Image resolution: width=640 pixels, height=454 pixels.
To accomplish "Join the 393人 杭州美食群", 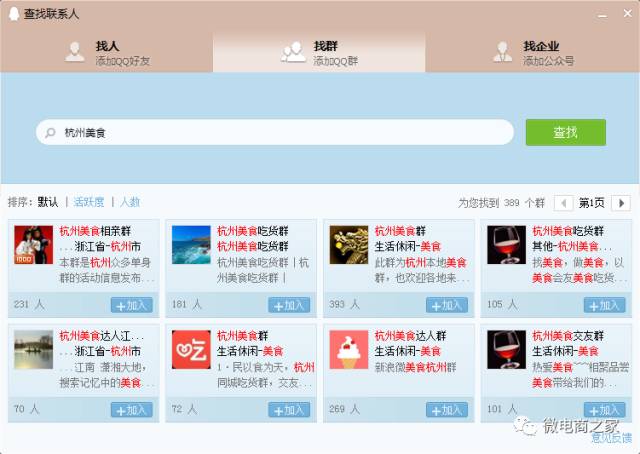I will coord(447,305).
